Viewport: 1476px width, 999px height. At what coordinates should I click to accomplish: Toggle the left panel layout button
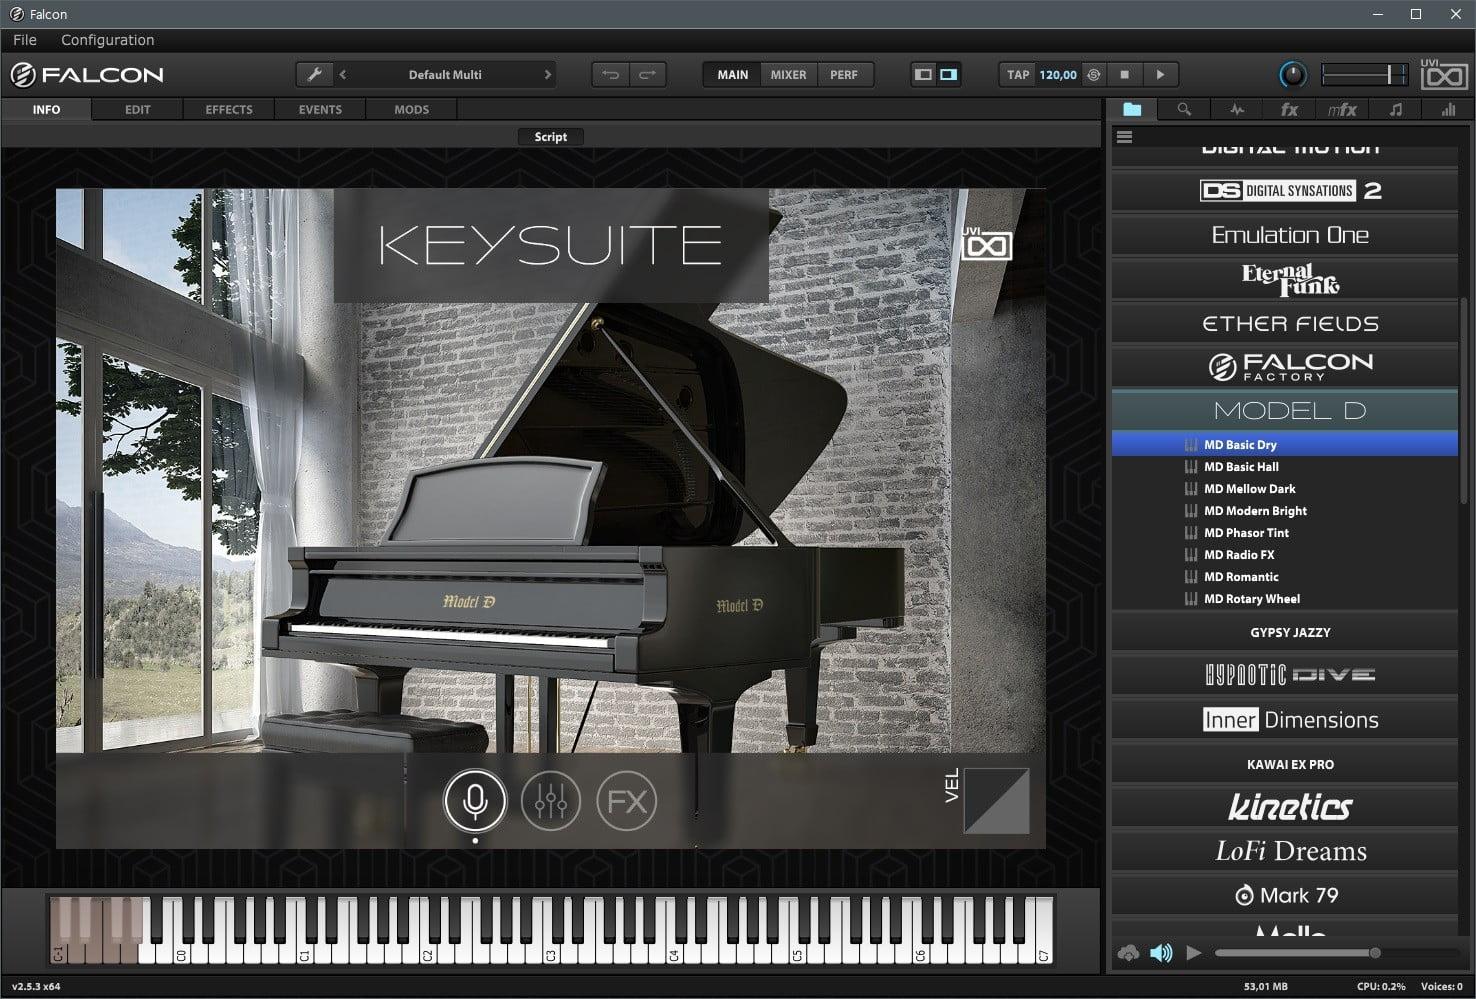(x=923, y=75)
